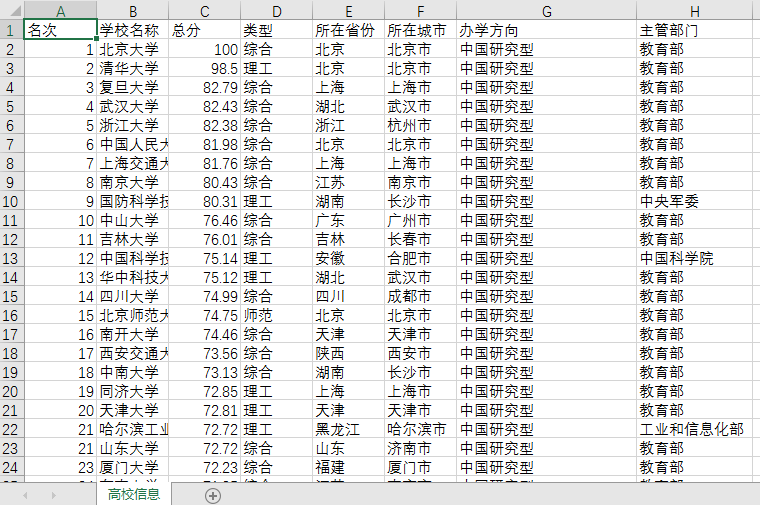Select the 安徽 province cell
The width and height of the screenshot is (760, 505).
click(x=348, y=258)
